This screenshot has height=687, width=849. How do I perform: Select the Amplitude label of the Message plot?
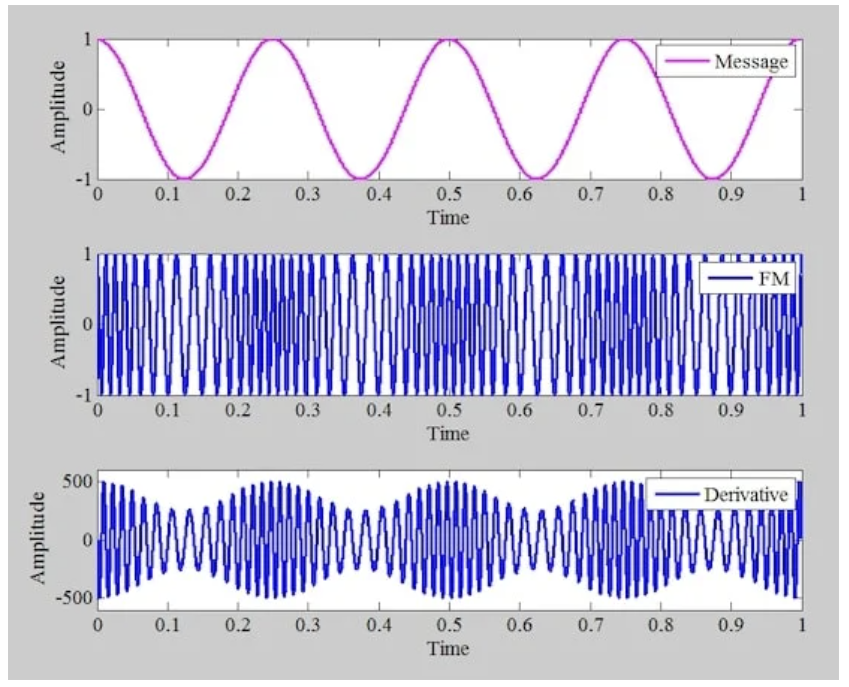58,107
